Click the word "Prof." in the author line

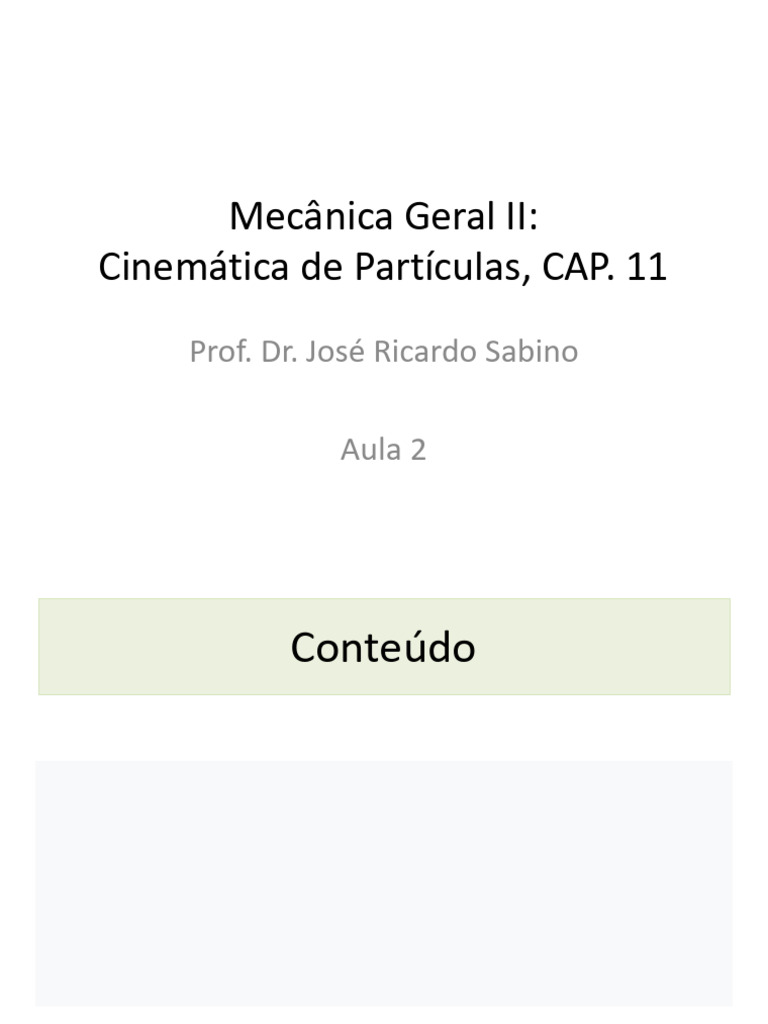click(x=221, y=351)
